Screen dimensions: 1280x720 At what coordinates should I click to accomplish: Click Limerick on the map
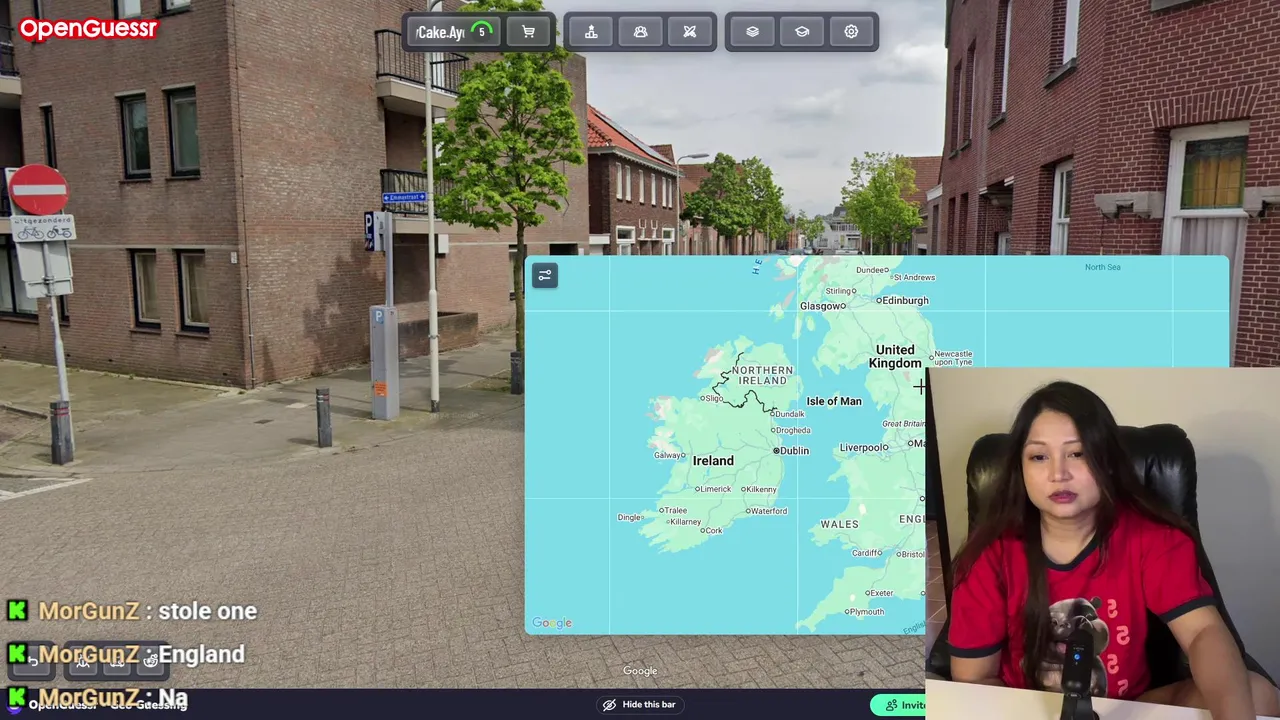point(714,489)
